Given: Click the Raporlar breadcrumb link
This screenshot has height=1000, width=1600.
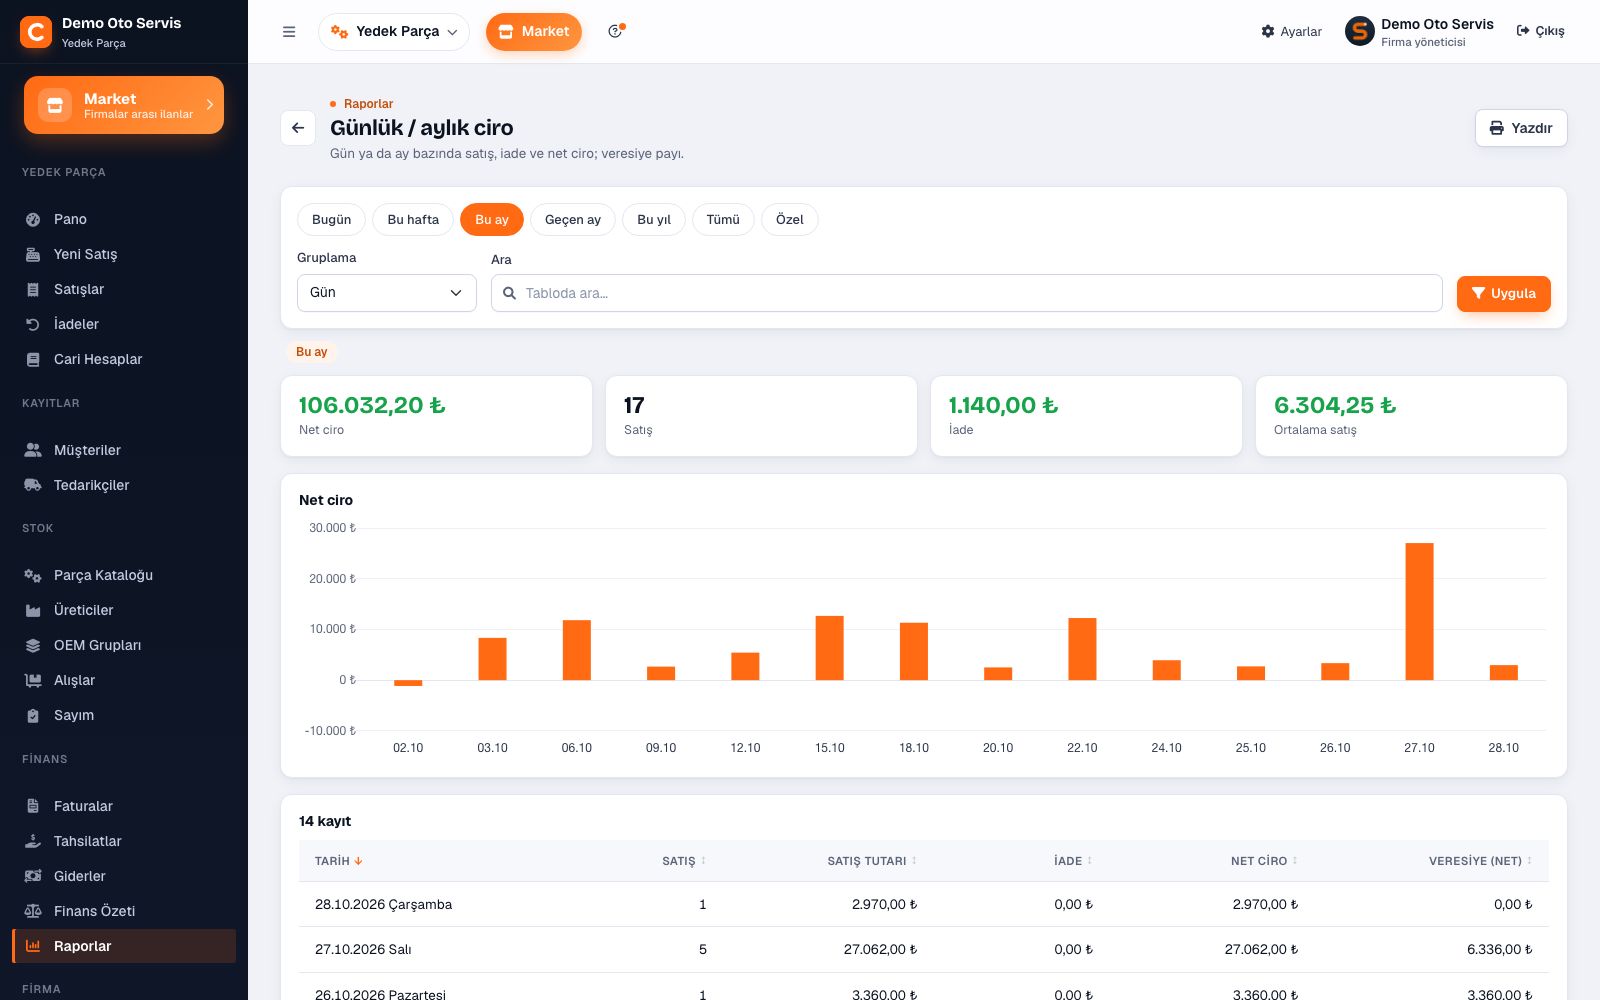Looking at the screenshot, I should [x=368, y=104].
